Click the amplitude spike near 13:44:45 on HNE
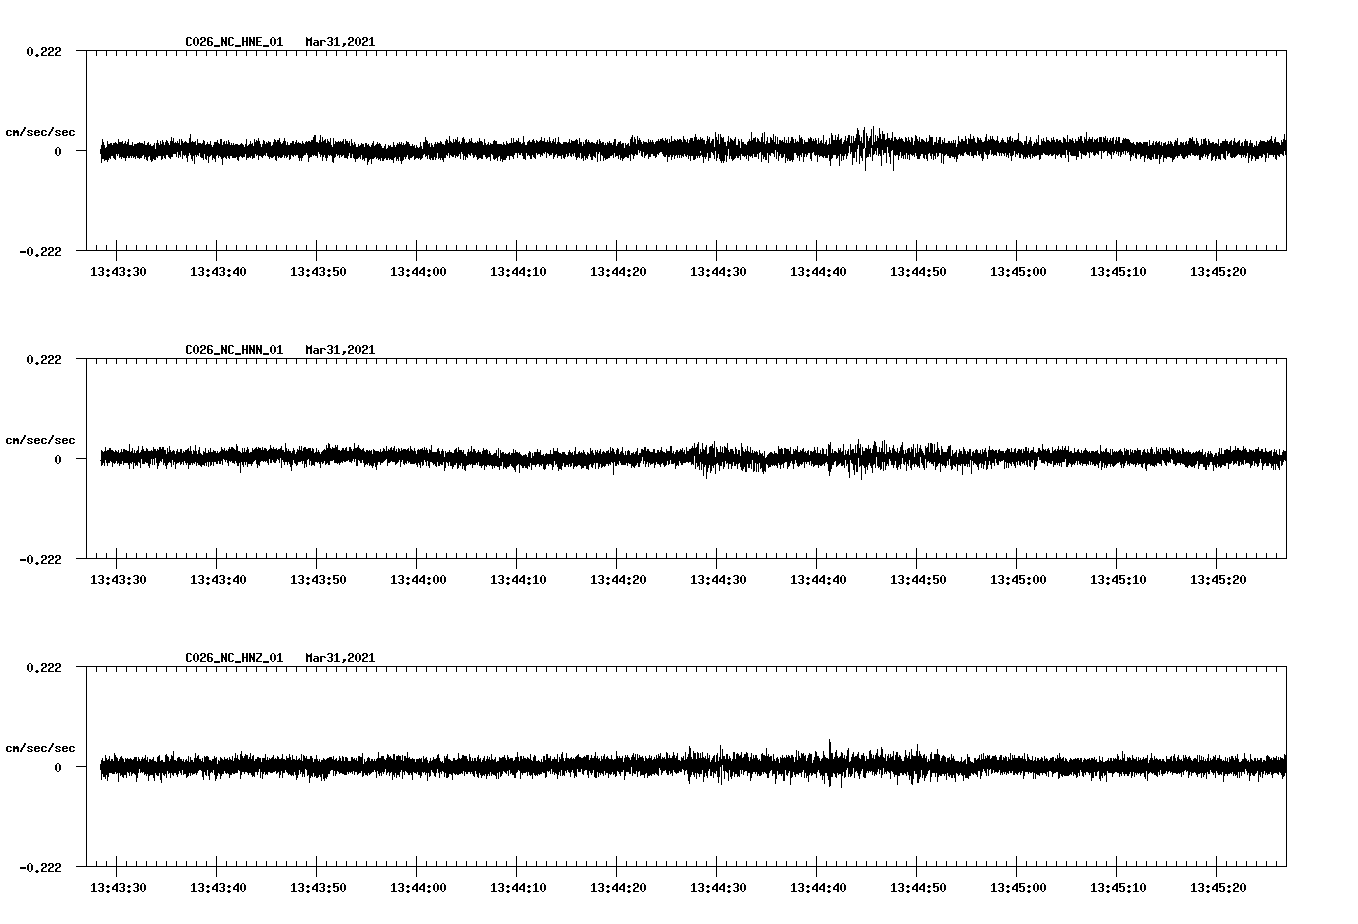The image size is (1358, 924). tap(870, 148)
